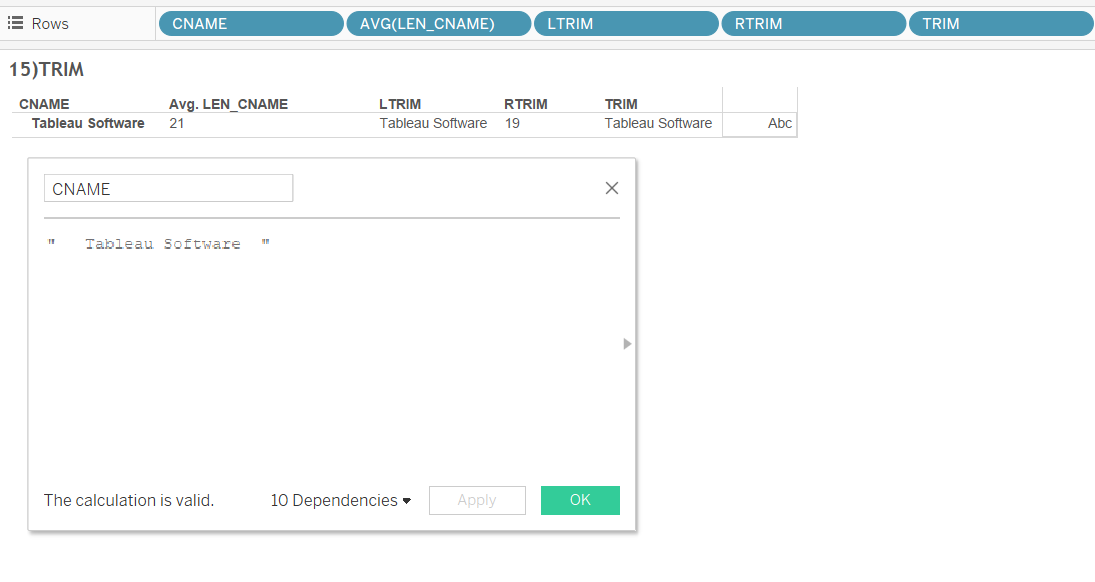Click the sheet title 15)TRIM

[x=46, y=69]
